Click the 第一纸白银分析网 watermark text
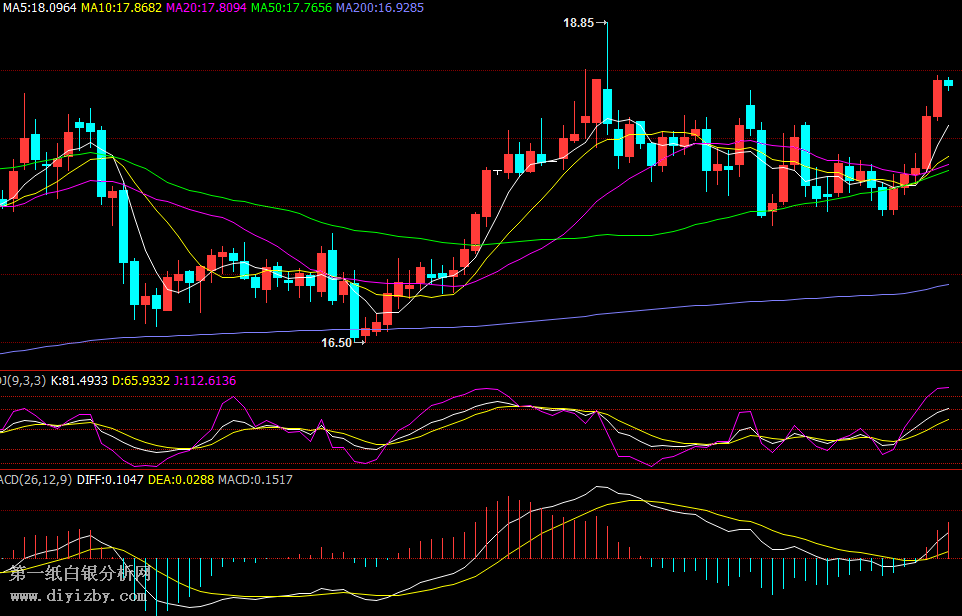This screenshot has width=962, height=616. click(x=80, y=574)
